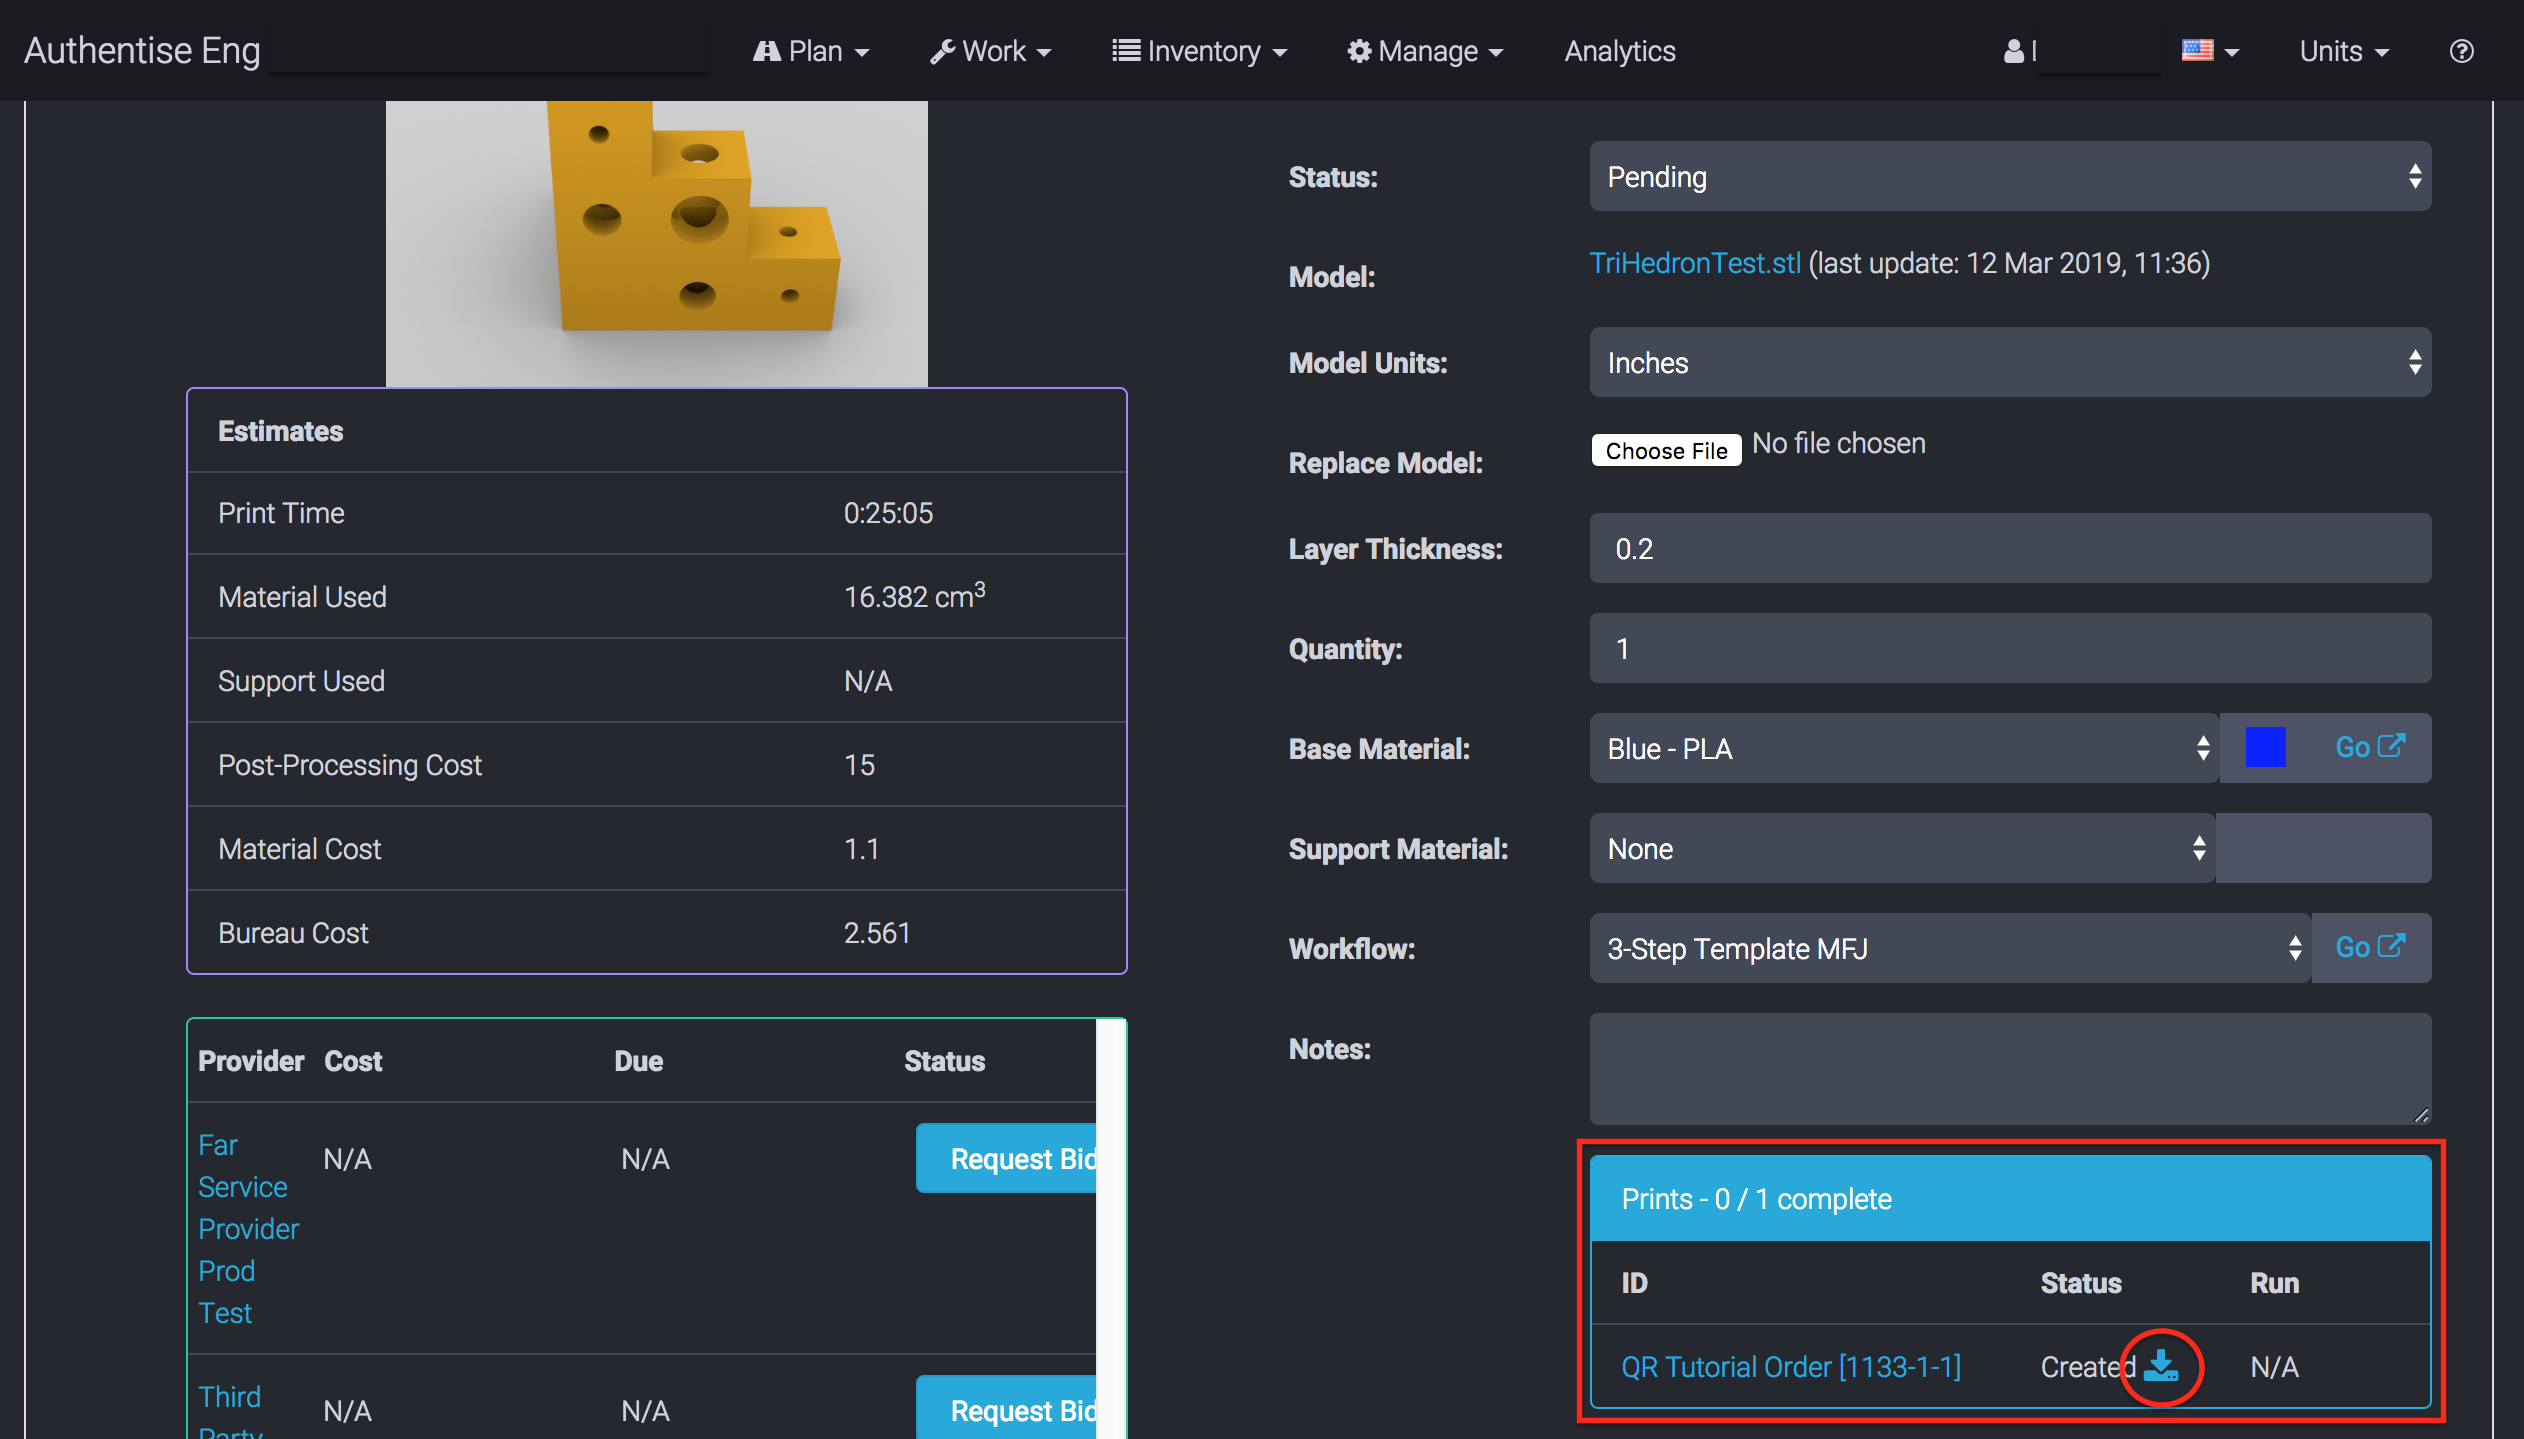
Task: Open the Inventory menu
Action: pyautogui.click(x=1199, y=51)
